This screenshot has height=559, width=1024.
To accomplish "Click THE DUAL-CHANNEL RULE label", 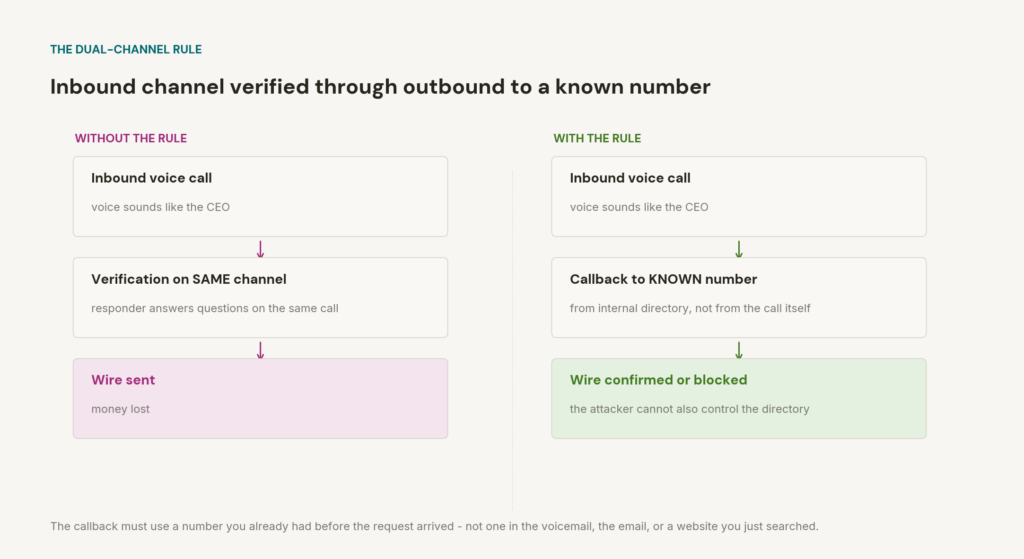I will 126,50.
